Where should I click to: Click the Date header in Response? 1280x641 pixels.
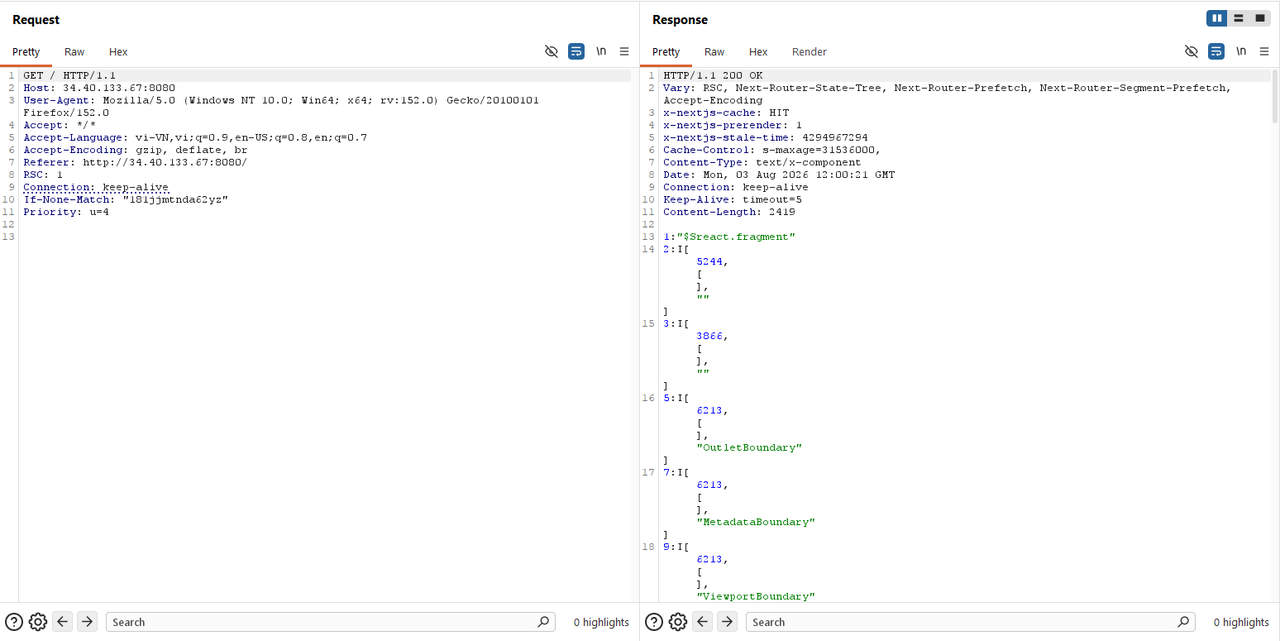click(x=779, y=174)
